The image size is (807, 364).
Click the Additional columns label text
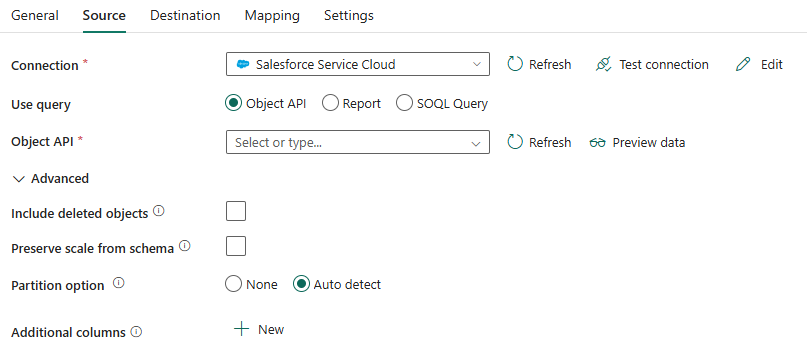(68, 333)
